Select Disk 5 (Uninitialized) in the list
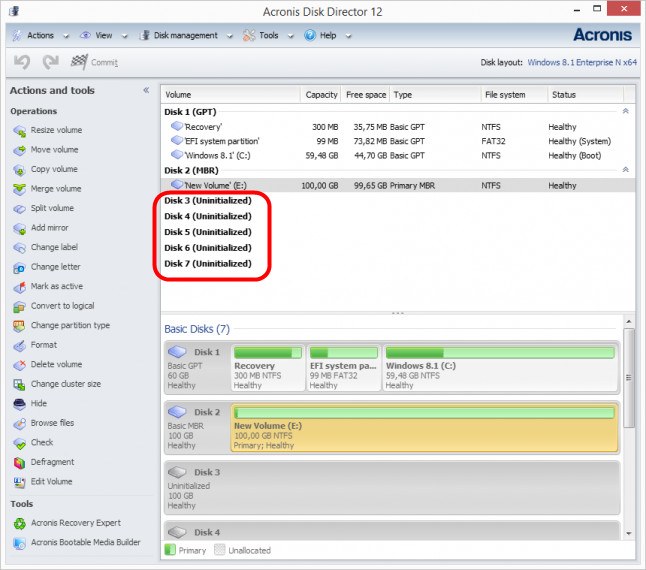 pyautogui.click(x=208, y=232)
